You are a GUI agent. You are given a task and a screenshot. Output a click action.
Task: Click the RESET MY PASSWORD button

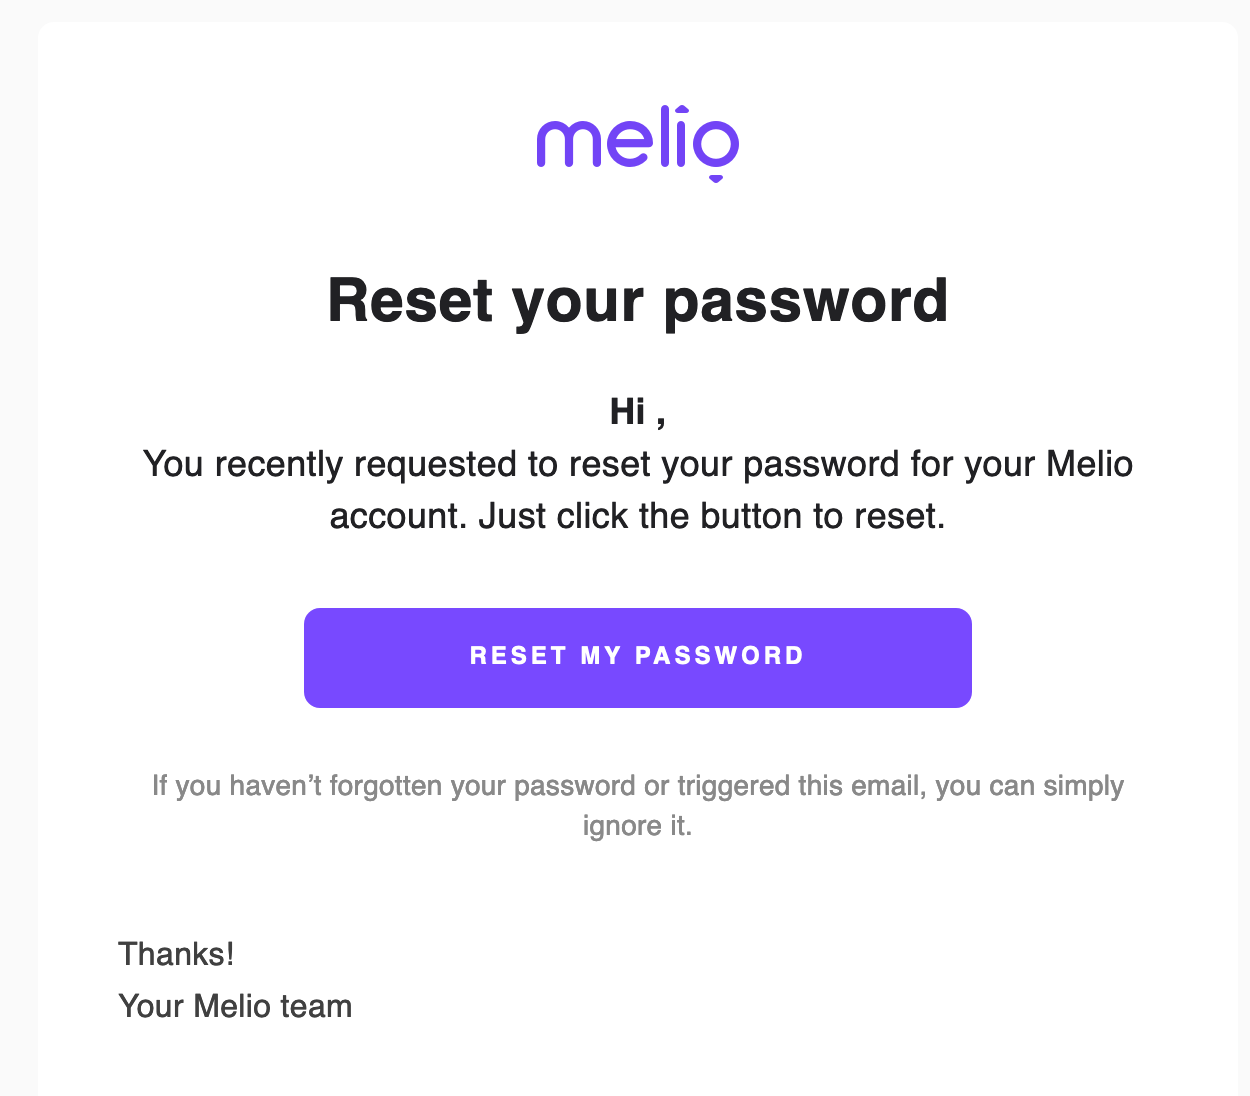click(637, 657)
